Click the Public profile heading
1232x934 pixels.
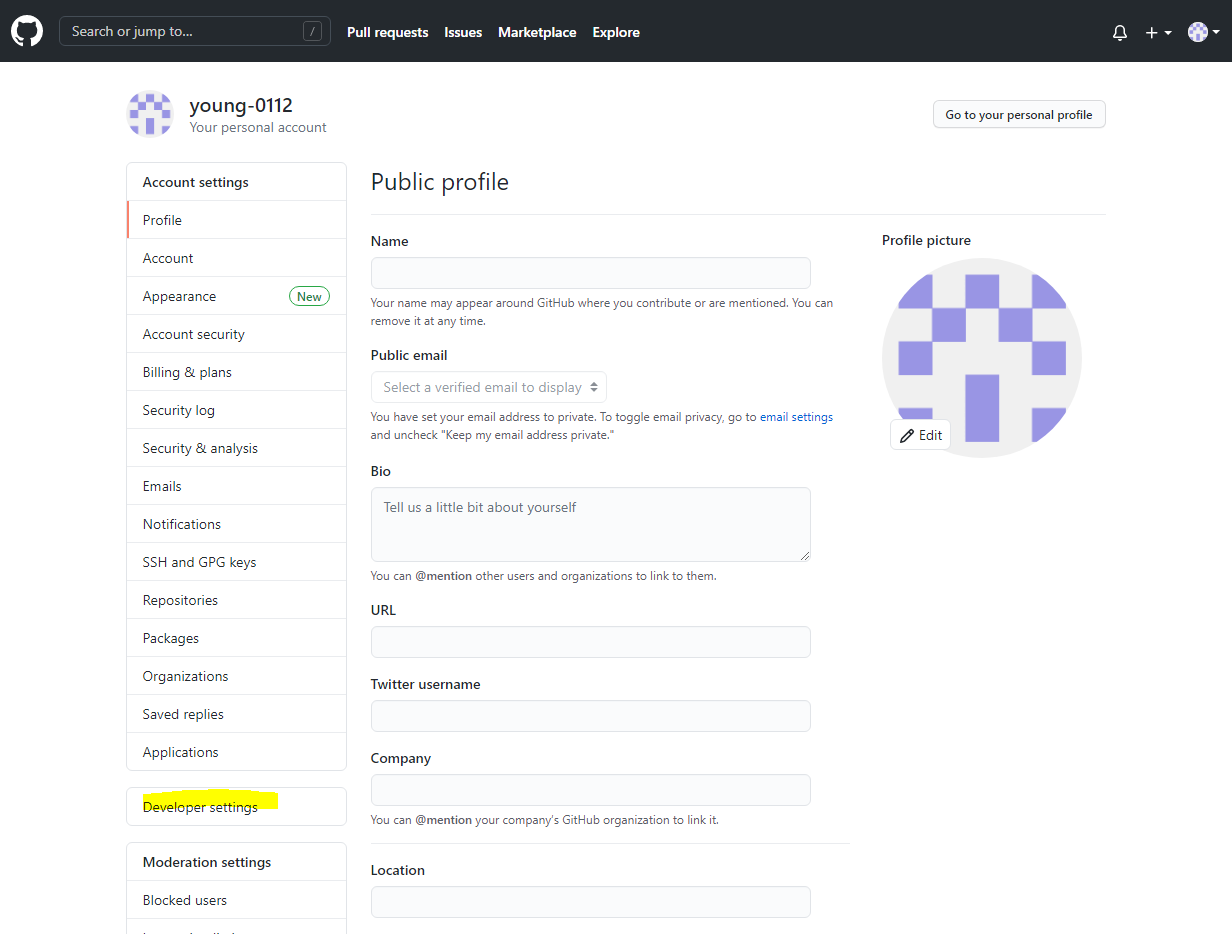(440, 182)
